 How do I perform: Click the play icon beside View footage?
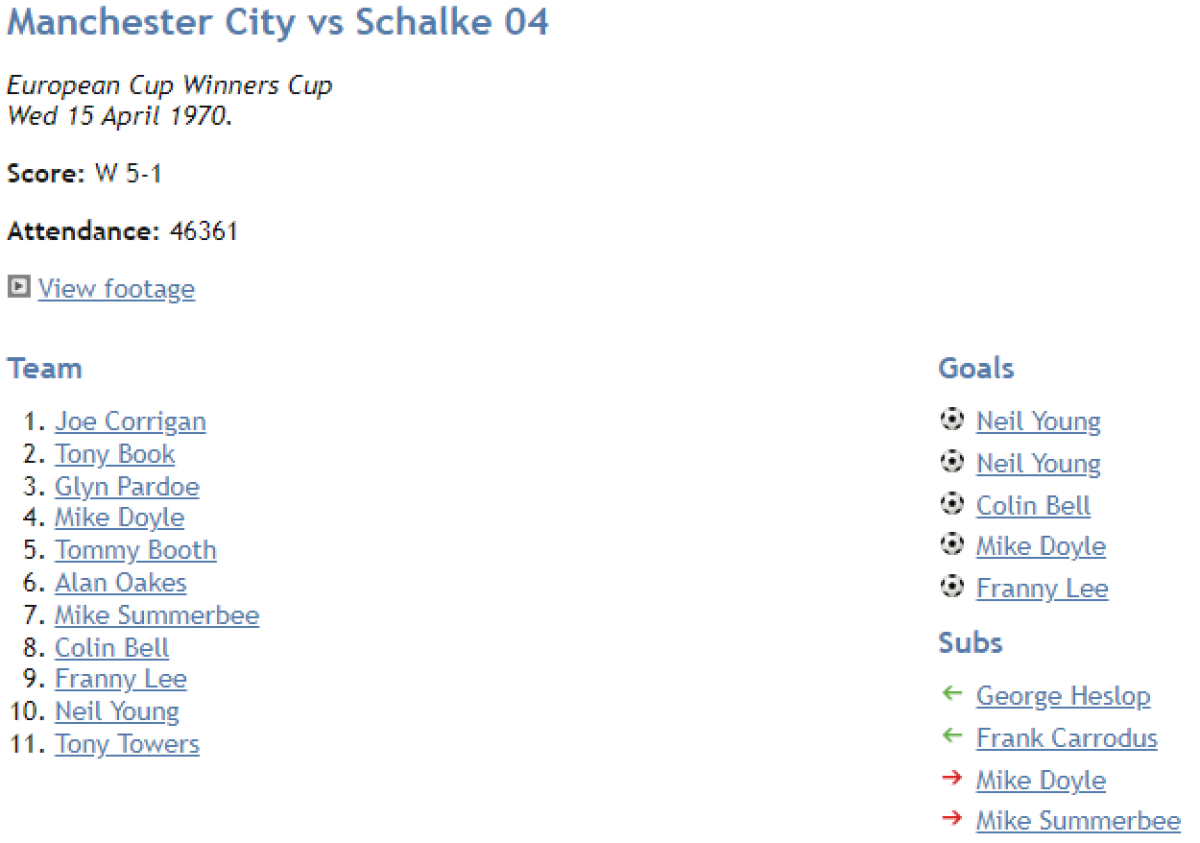click(18, 288)
